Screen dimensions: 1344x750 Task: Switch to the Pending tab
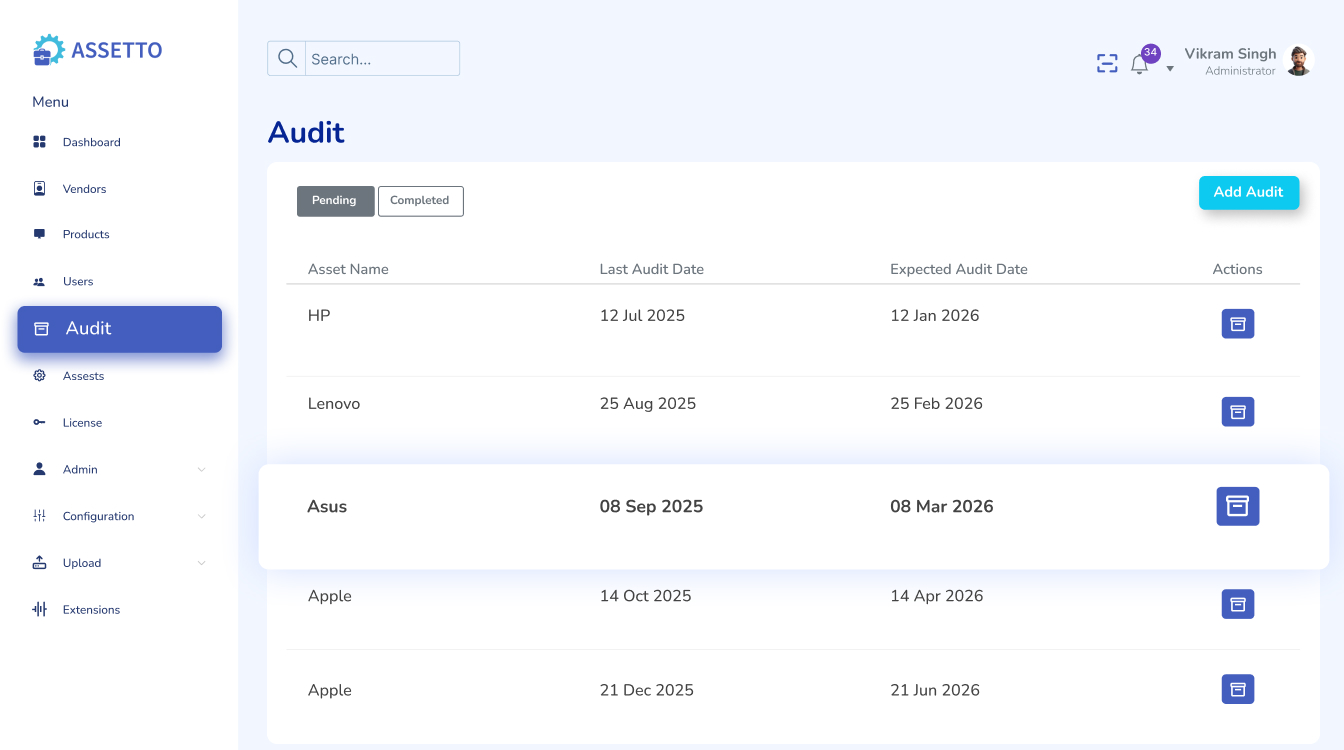(x=335, y=201)
